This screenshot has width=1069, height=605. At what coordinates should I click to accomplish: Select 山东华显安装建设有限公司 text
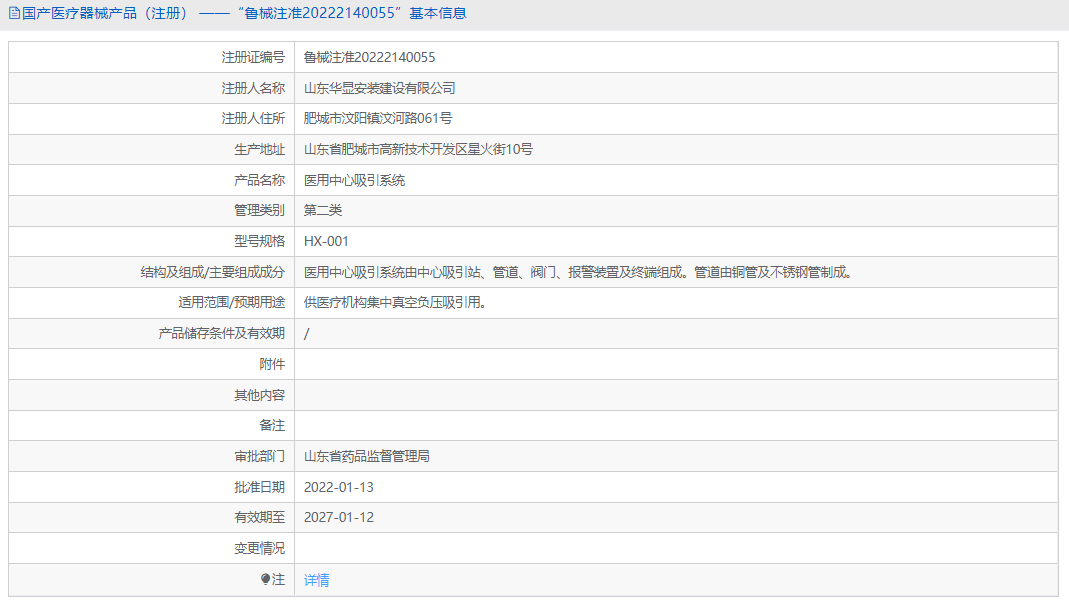coord(379,88)
